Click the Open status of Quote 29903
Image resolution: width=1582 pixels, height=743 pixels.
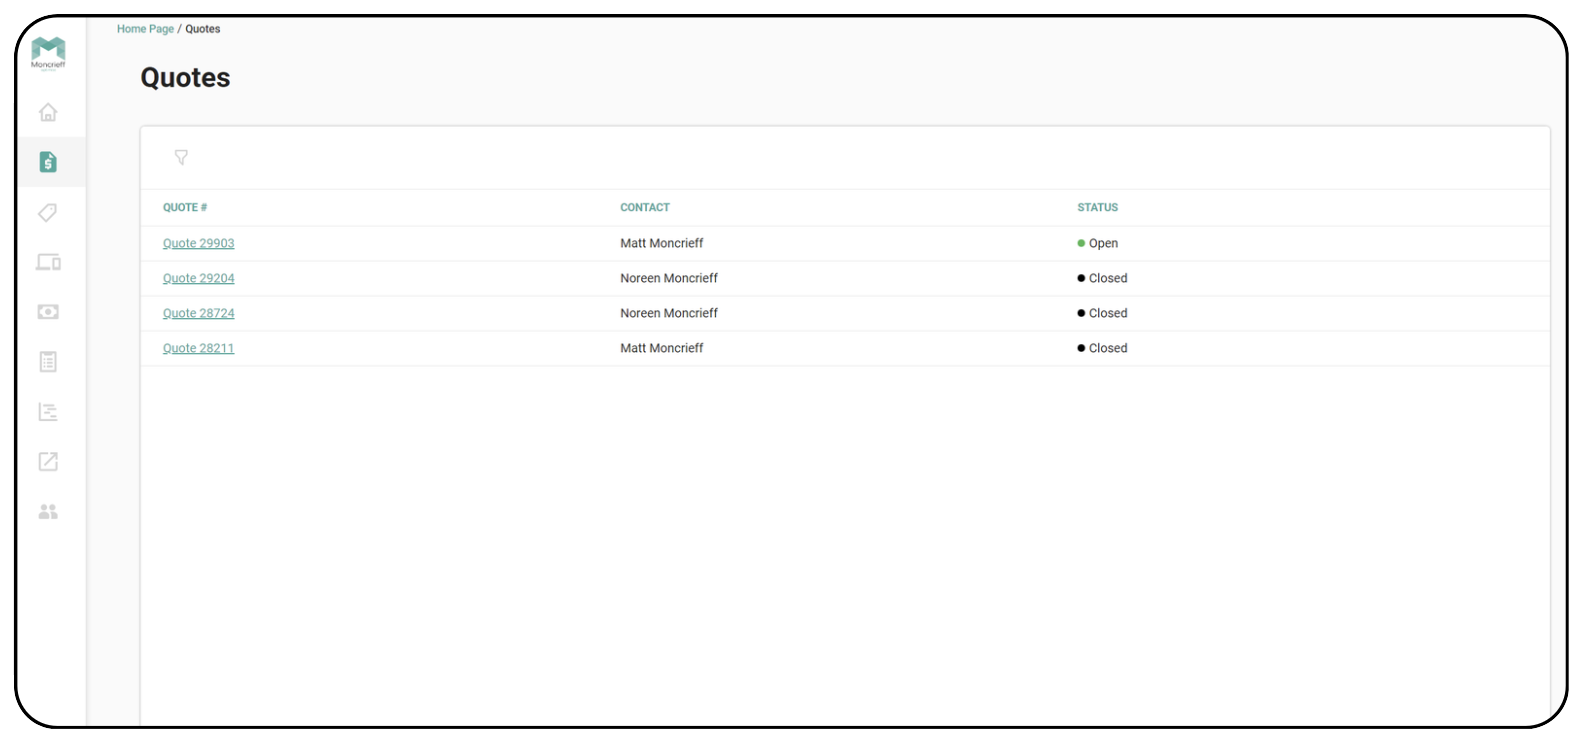point(1102,243)
